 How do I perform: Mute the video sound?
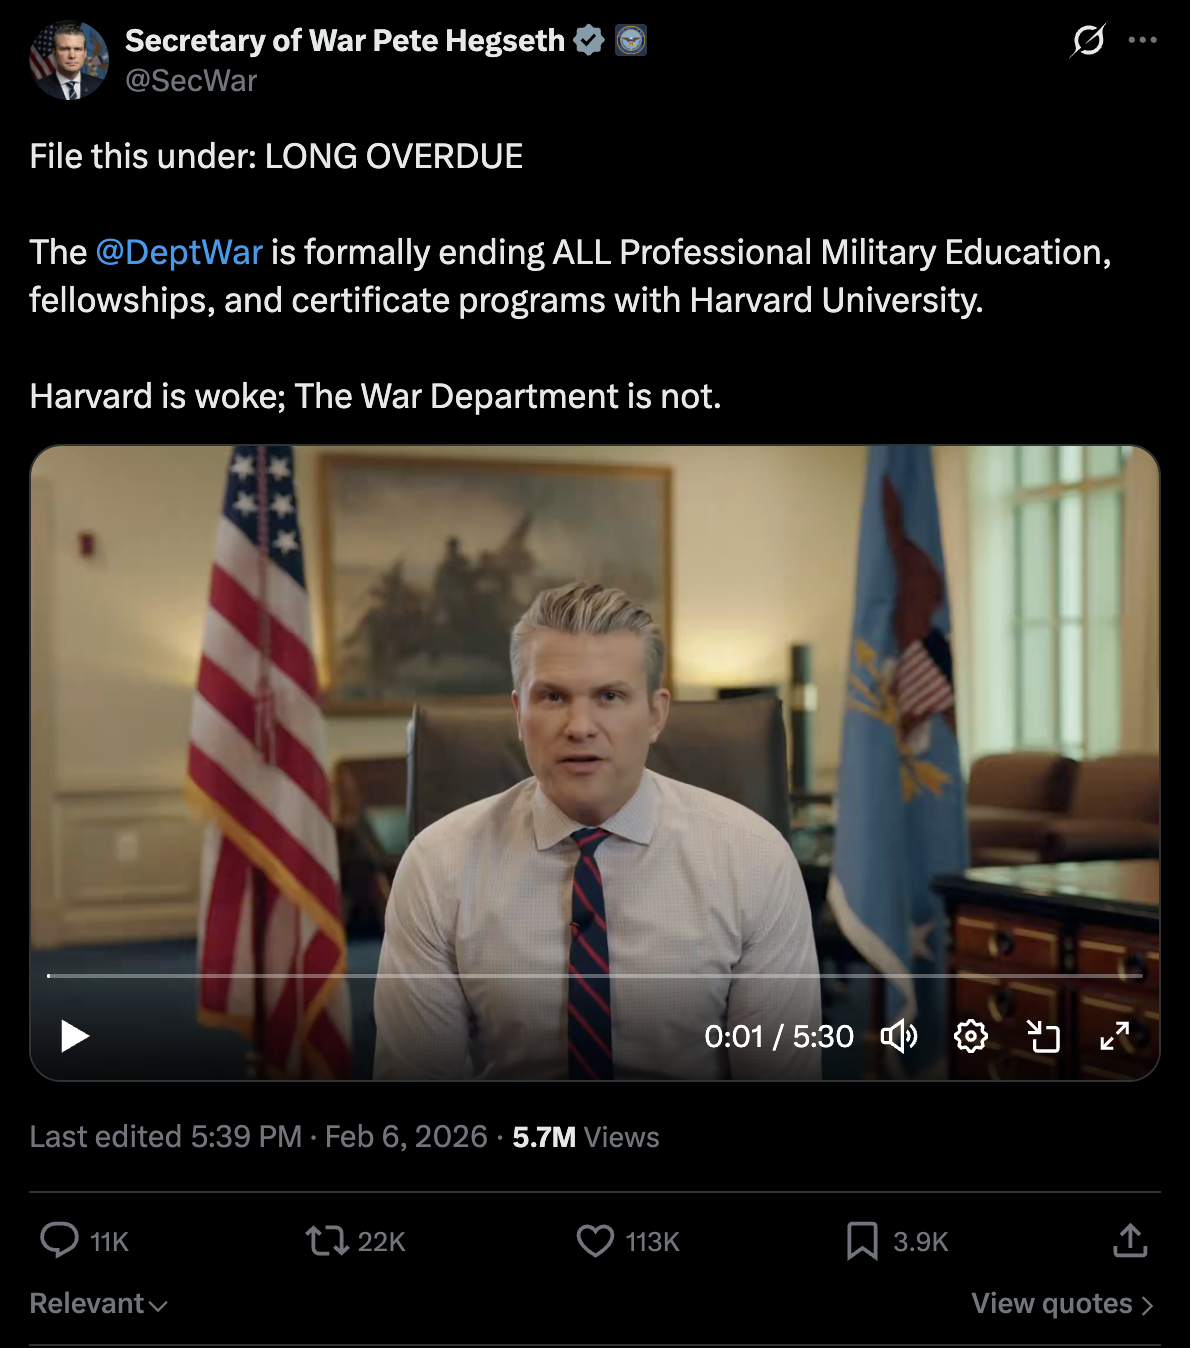pos(899,1036)
